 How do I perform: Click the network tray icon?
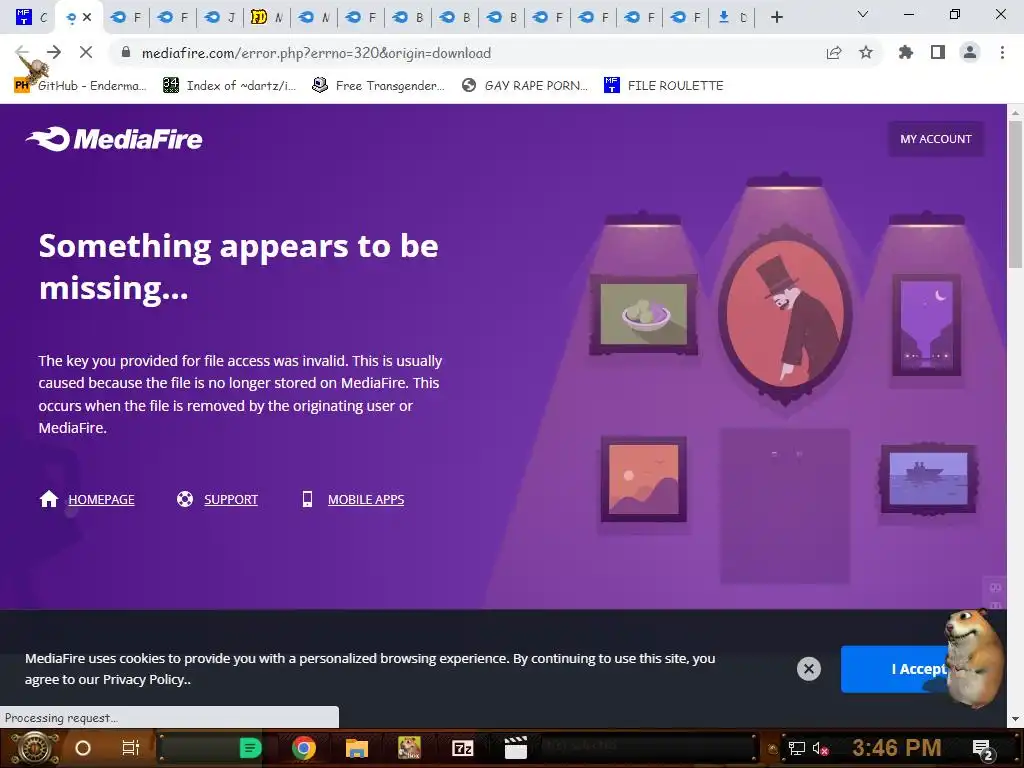pyautogui.click(x=796, y=748)
